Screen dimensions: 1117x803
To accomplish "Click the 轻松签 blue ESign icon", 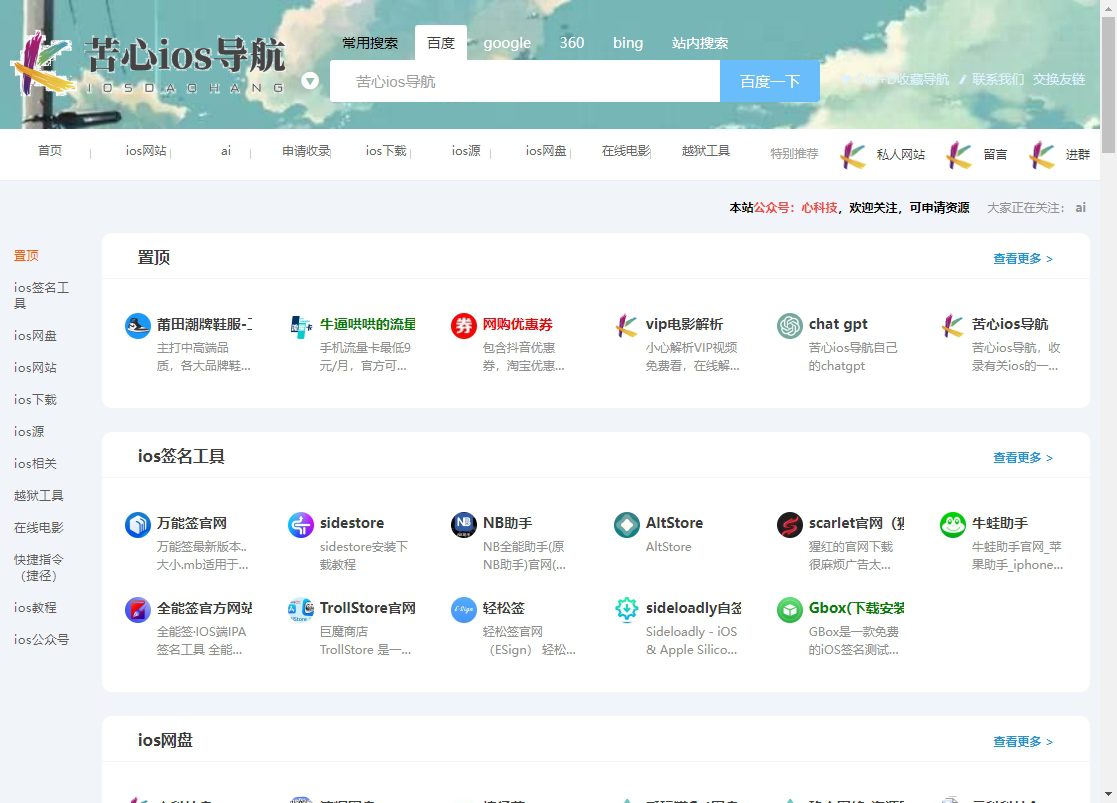I will [x=464, y=609].
